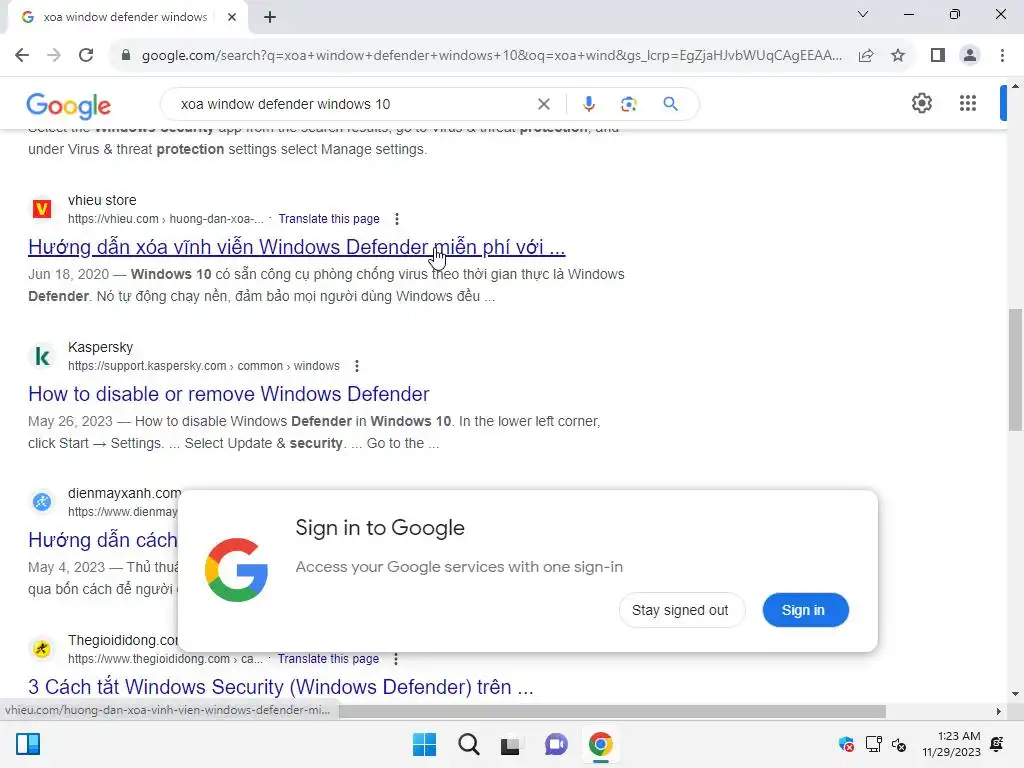Click in the Google search input field

pyautogui.click(x=353, y=104)
